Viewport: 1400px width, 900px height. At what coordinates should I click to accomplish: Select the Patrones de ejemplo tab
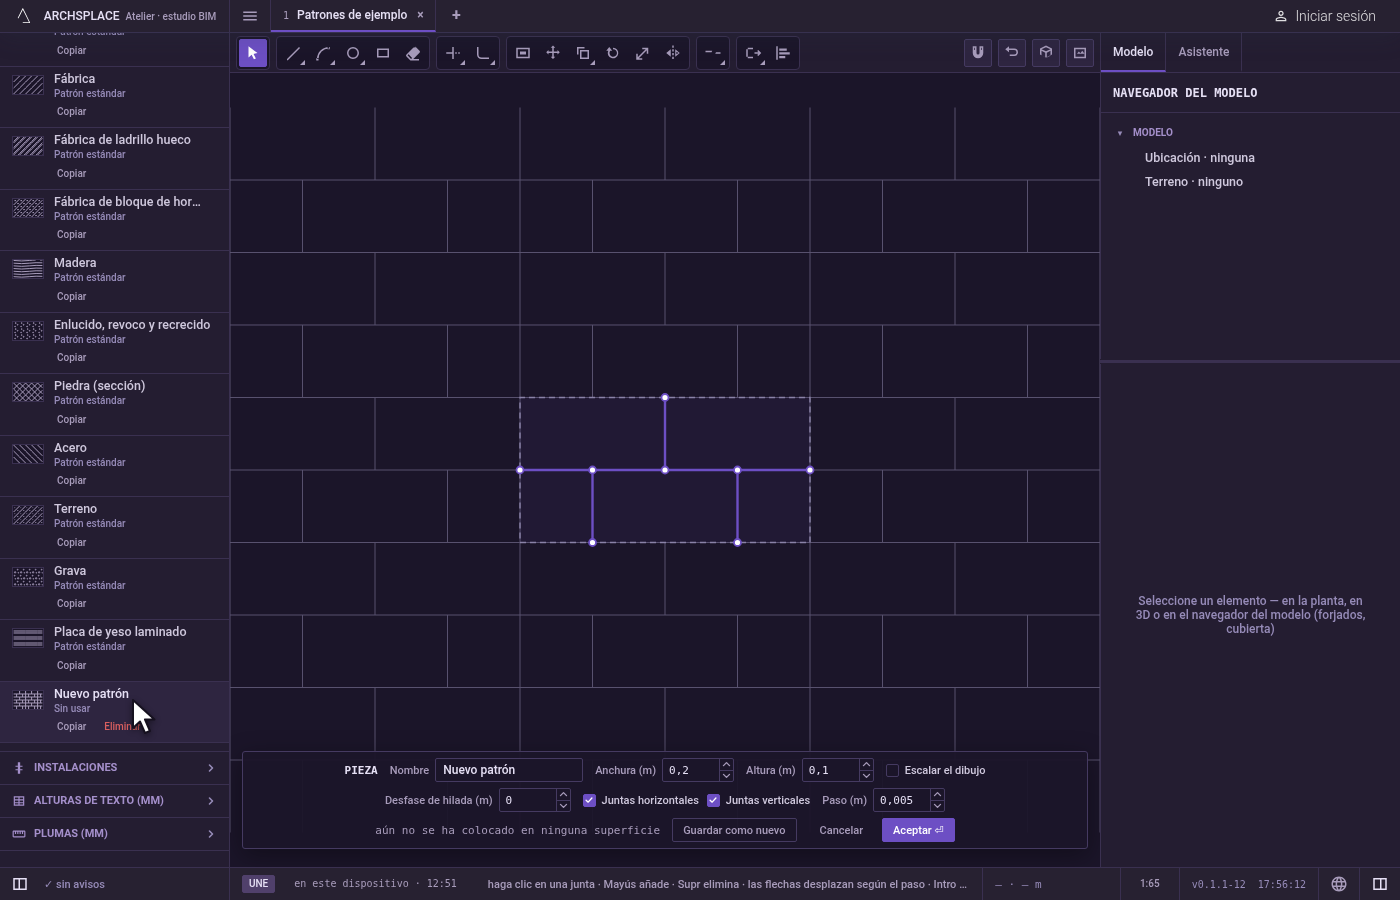click(352, 15)
